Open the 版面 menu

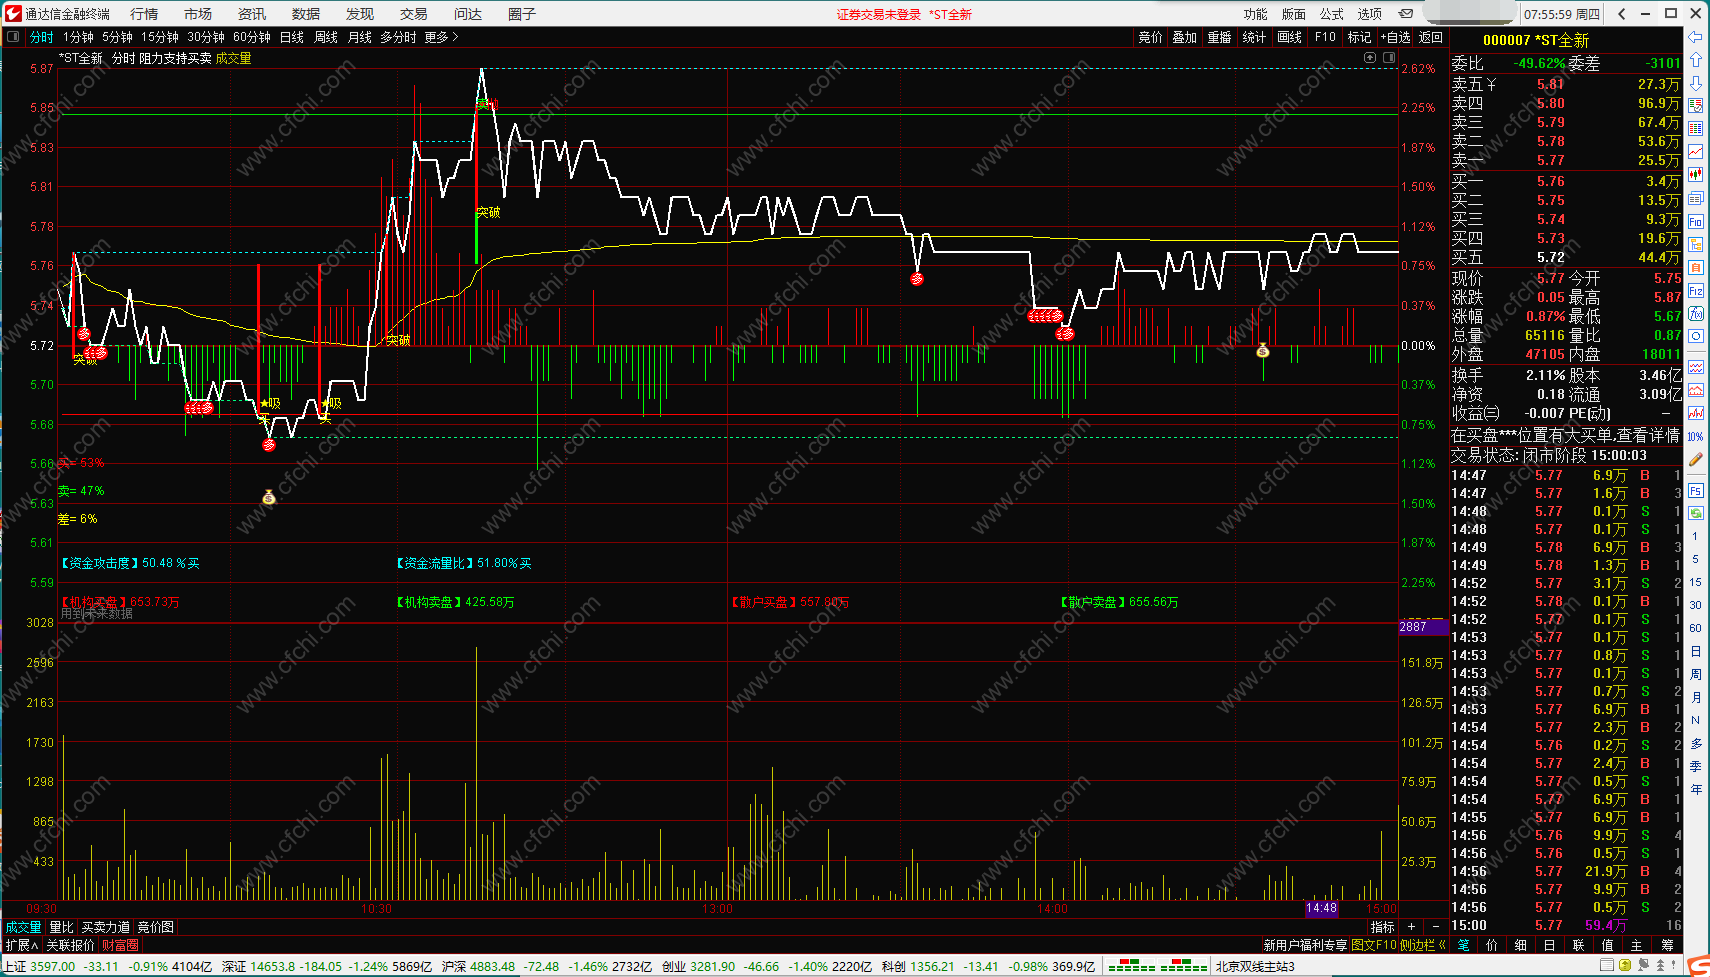pos(1294,14)
